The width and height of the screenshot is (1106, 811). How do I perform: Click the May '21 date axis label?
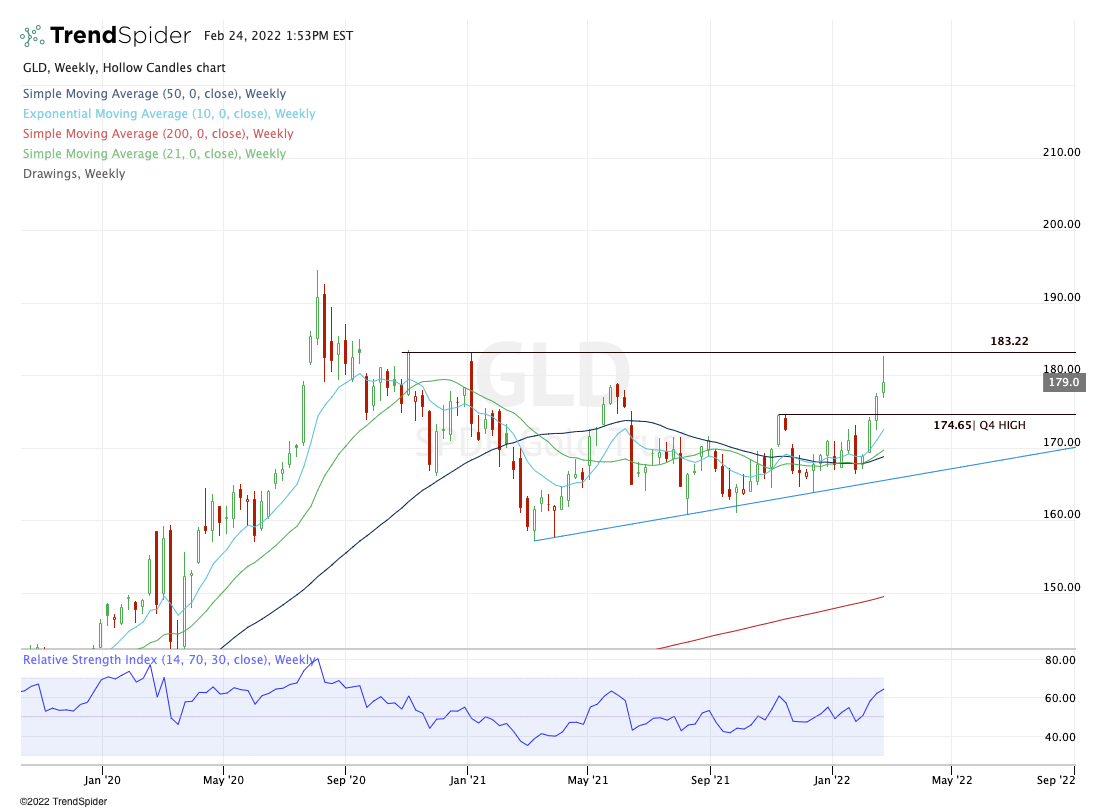click(588, 780)
